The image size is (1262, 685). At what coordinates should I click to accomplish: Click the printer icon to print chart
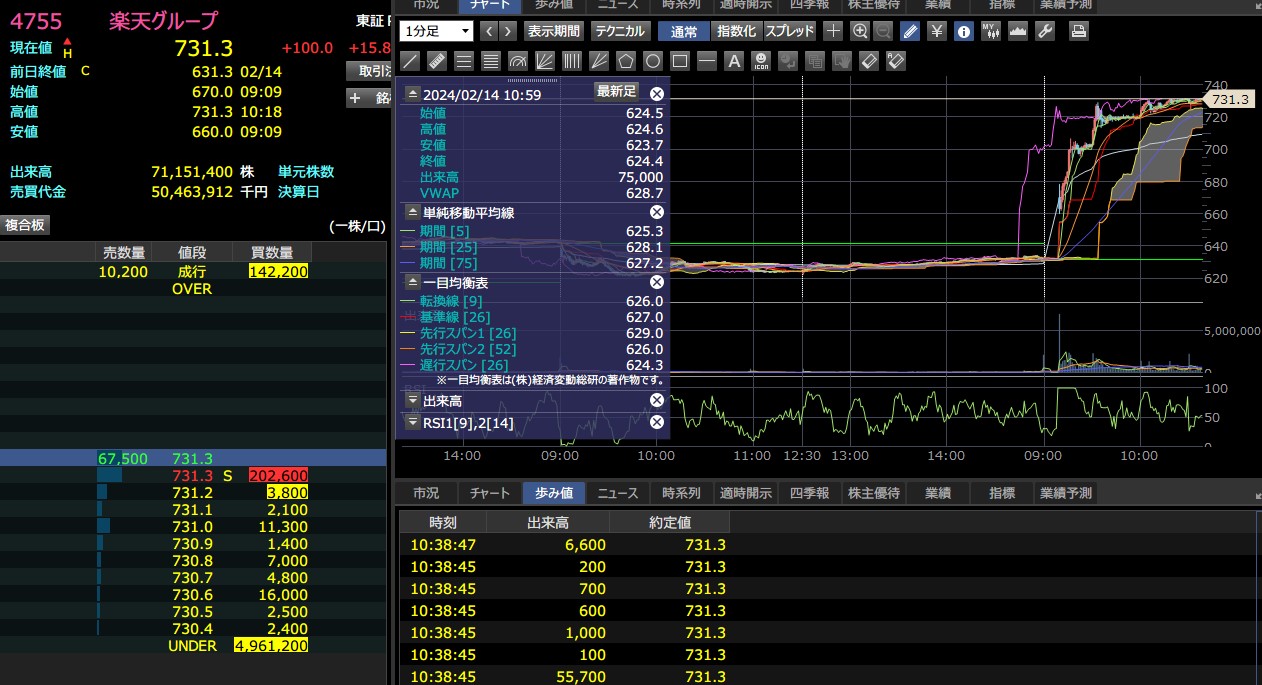click(1079, 31)
